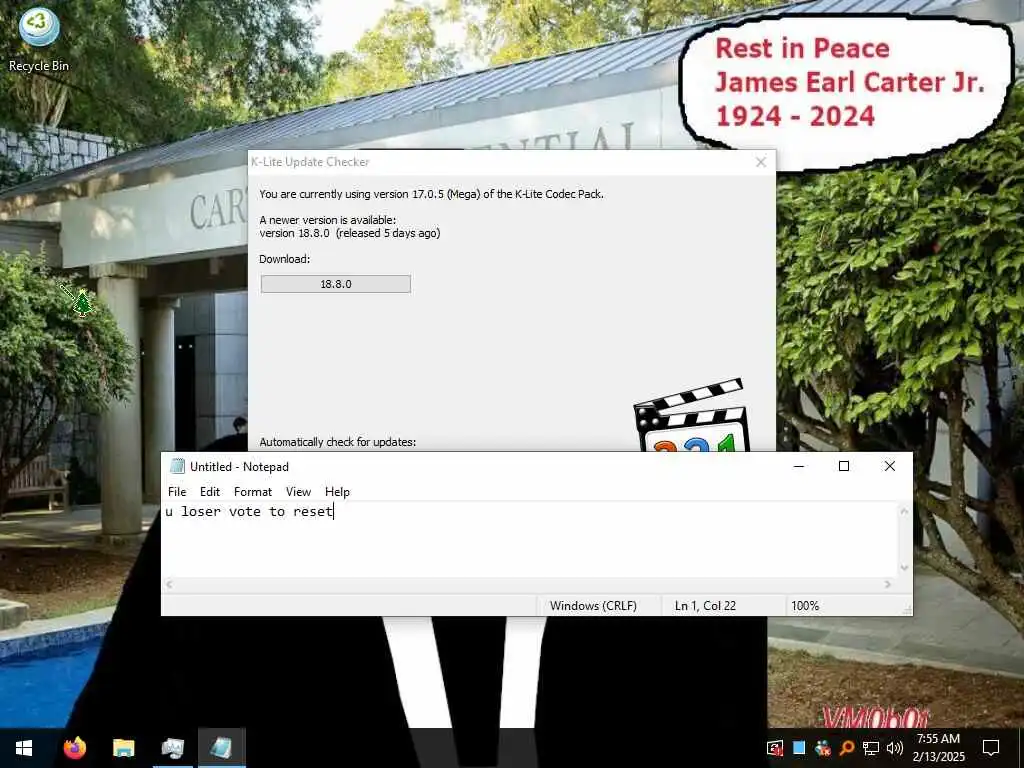The height and width of the screenshot is (768, 1024).
Task: Click the 'Automatically check for updates:' label
Action: [338, 442]
